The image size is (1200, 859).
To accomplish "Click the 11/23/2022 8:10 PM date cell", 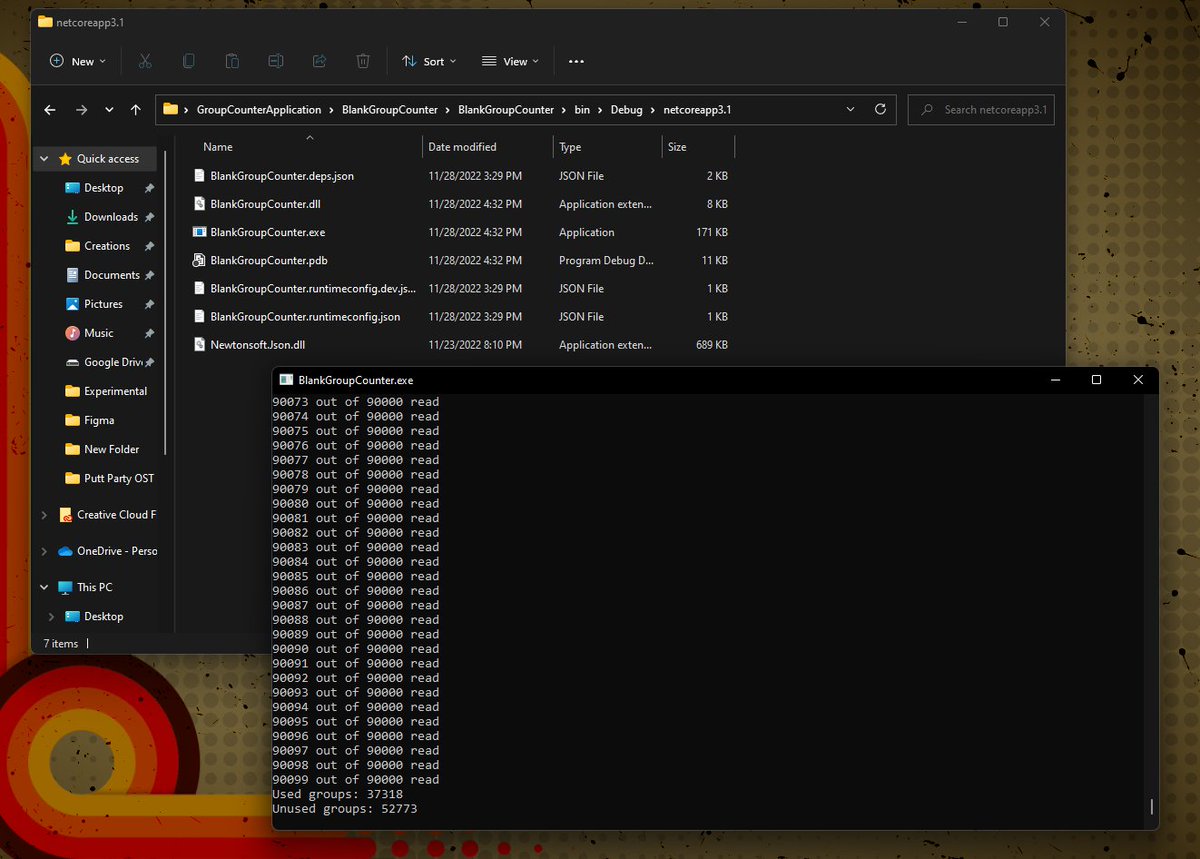I will [x=475, y=345].
